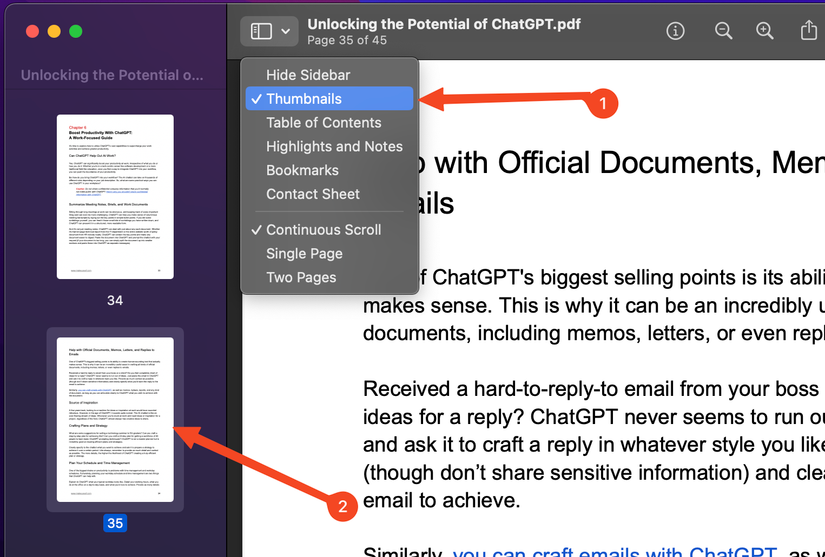Select the page 35 thumbnail
Viewport: 825px width, 557px height.
(x=115, y=420)
